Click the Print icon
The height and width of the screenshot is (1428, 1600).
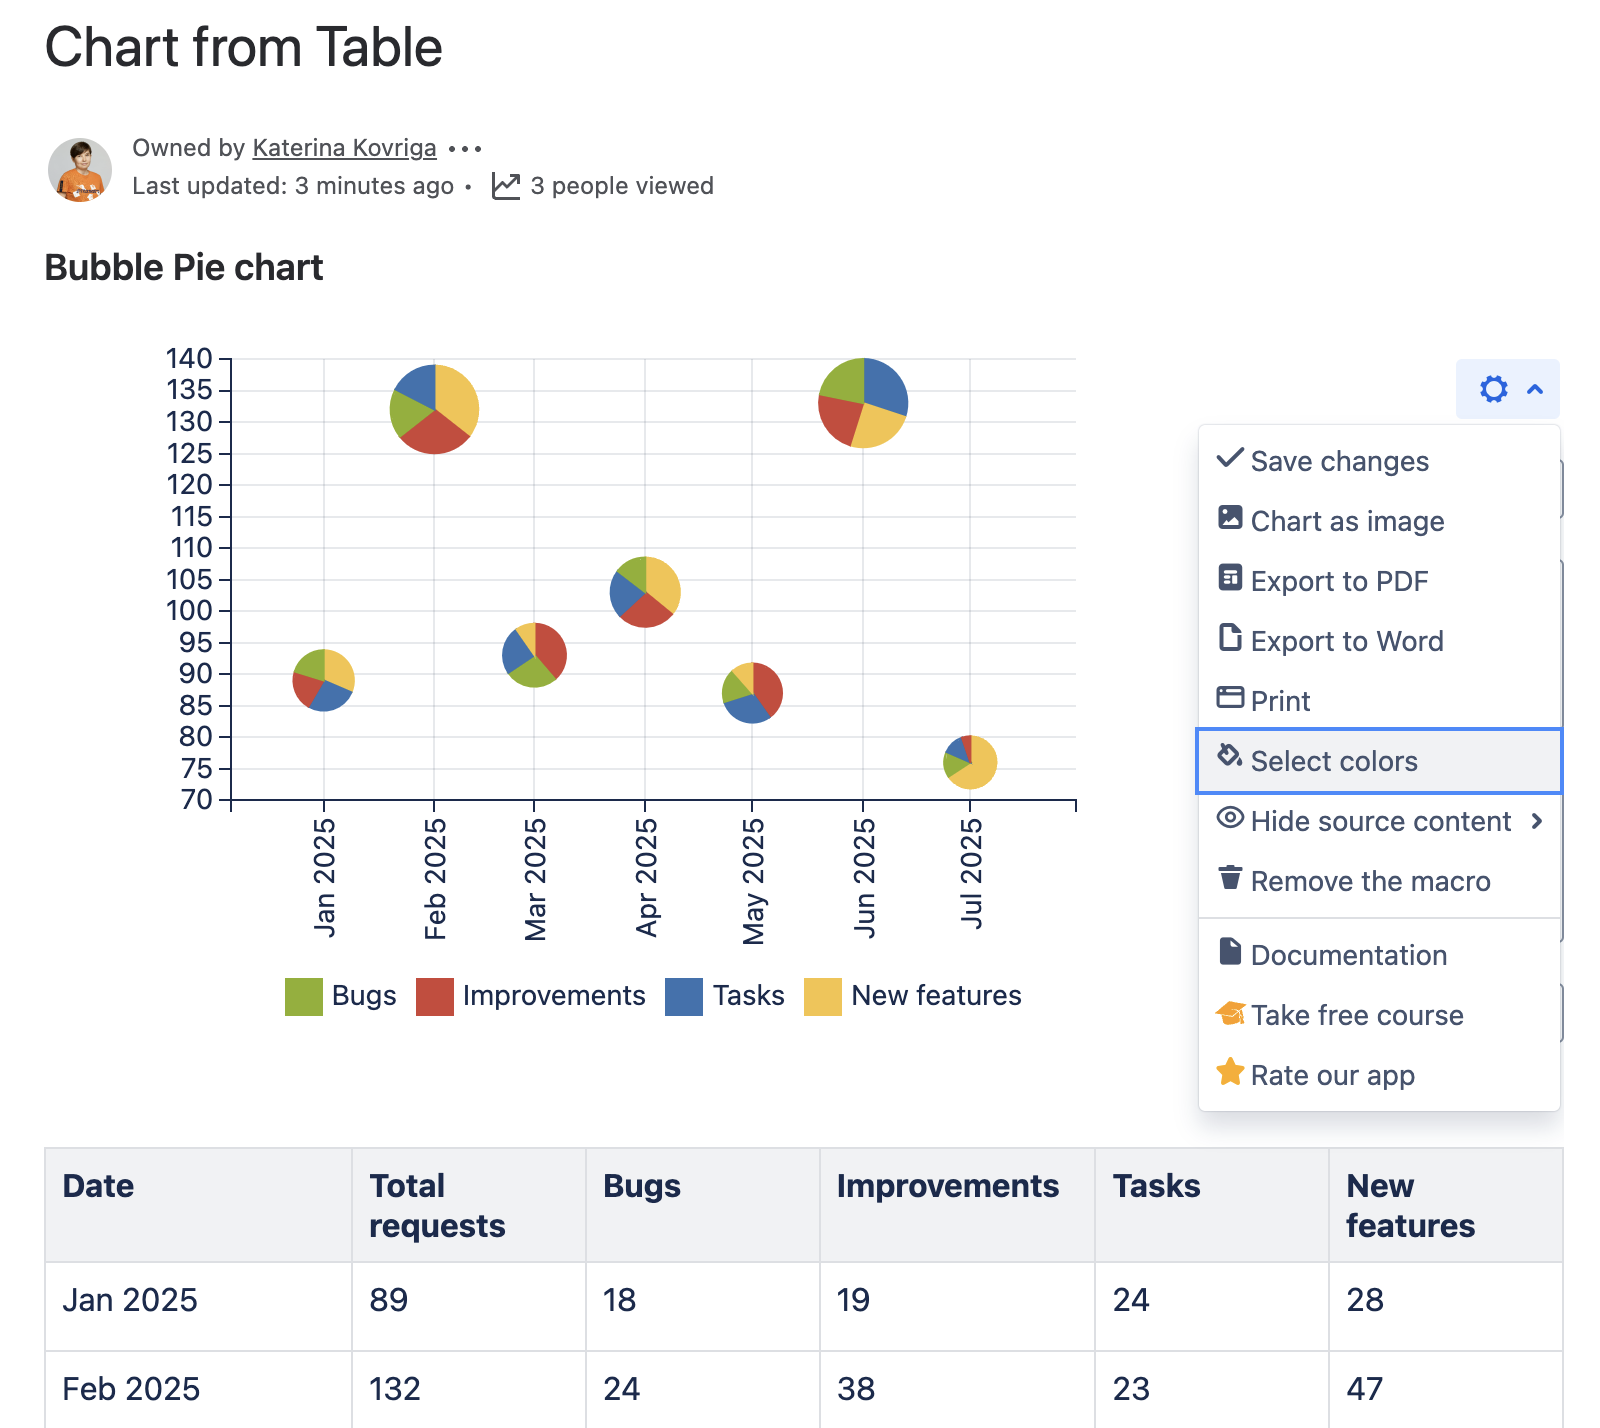[x=1230, y=698]
